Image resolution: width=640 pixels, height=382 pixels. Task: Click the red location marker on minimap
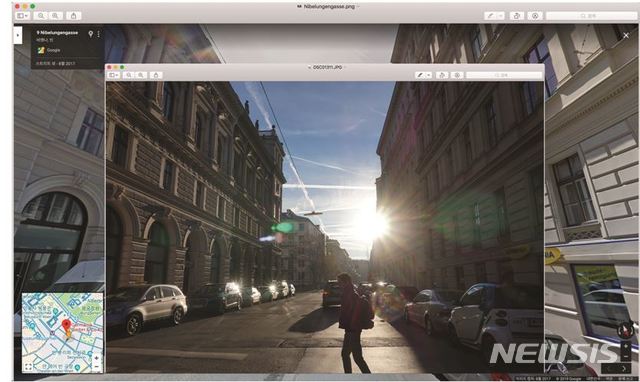click(66, 326)
